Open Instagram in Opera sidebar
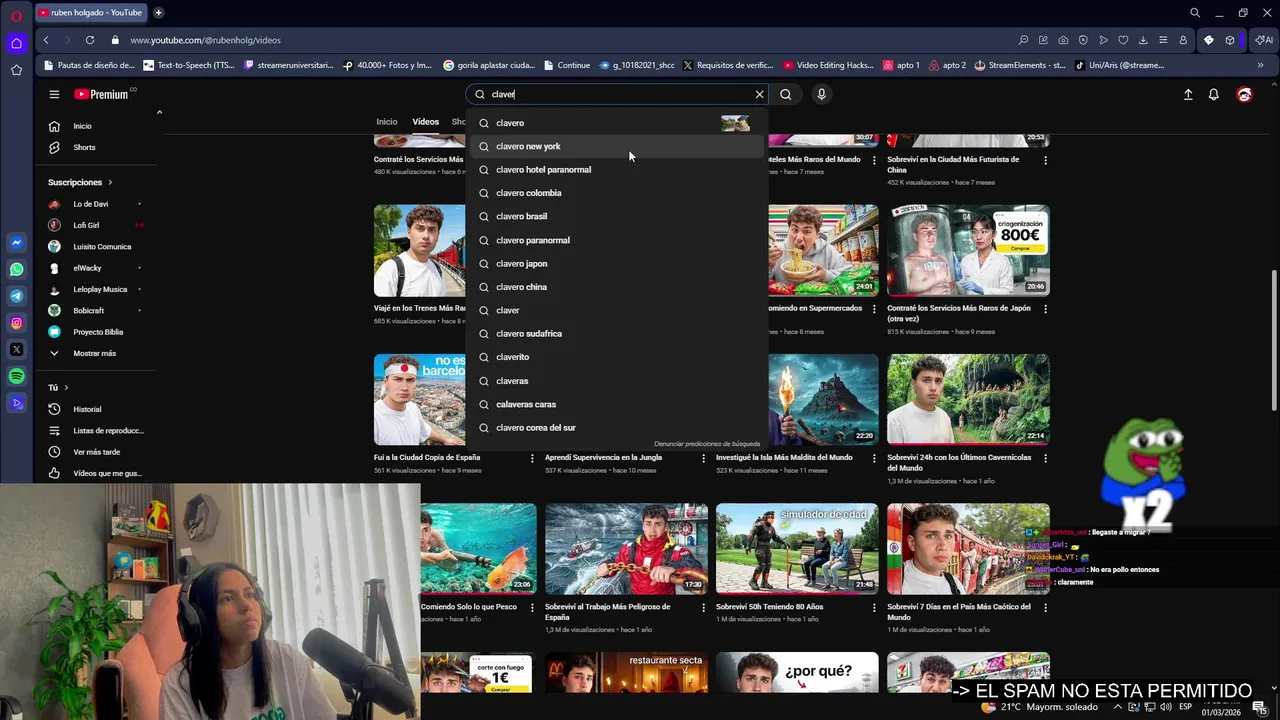1280x720 pixels. pos(16,323)
